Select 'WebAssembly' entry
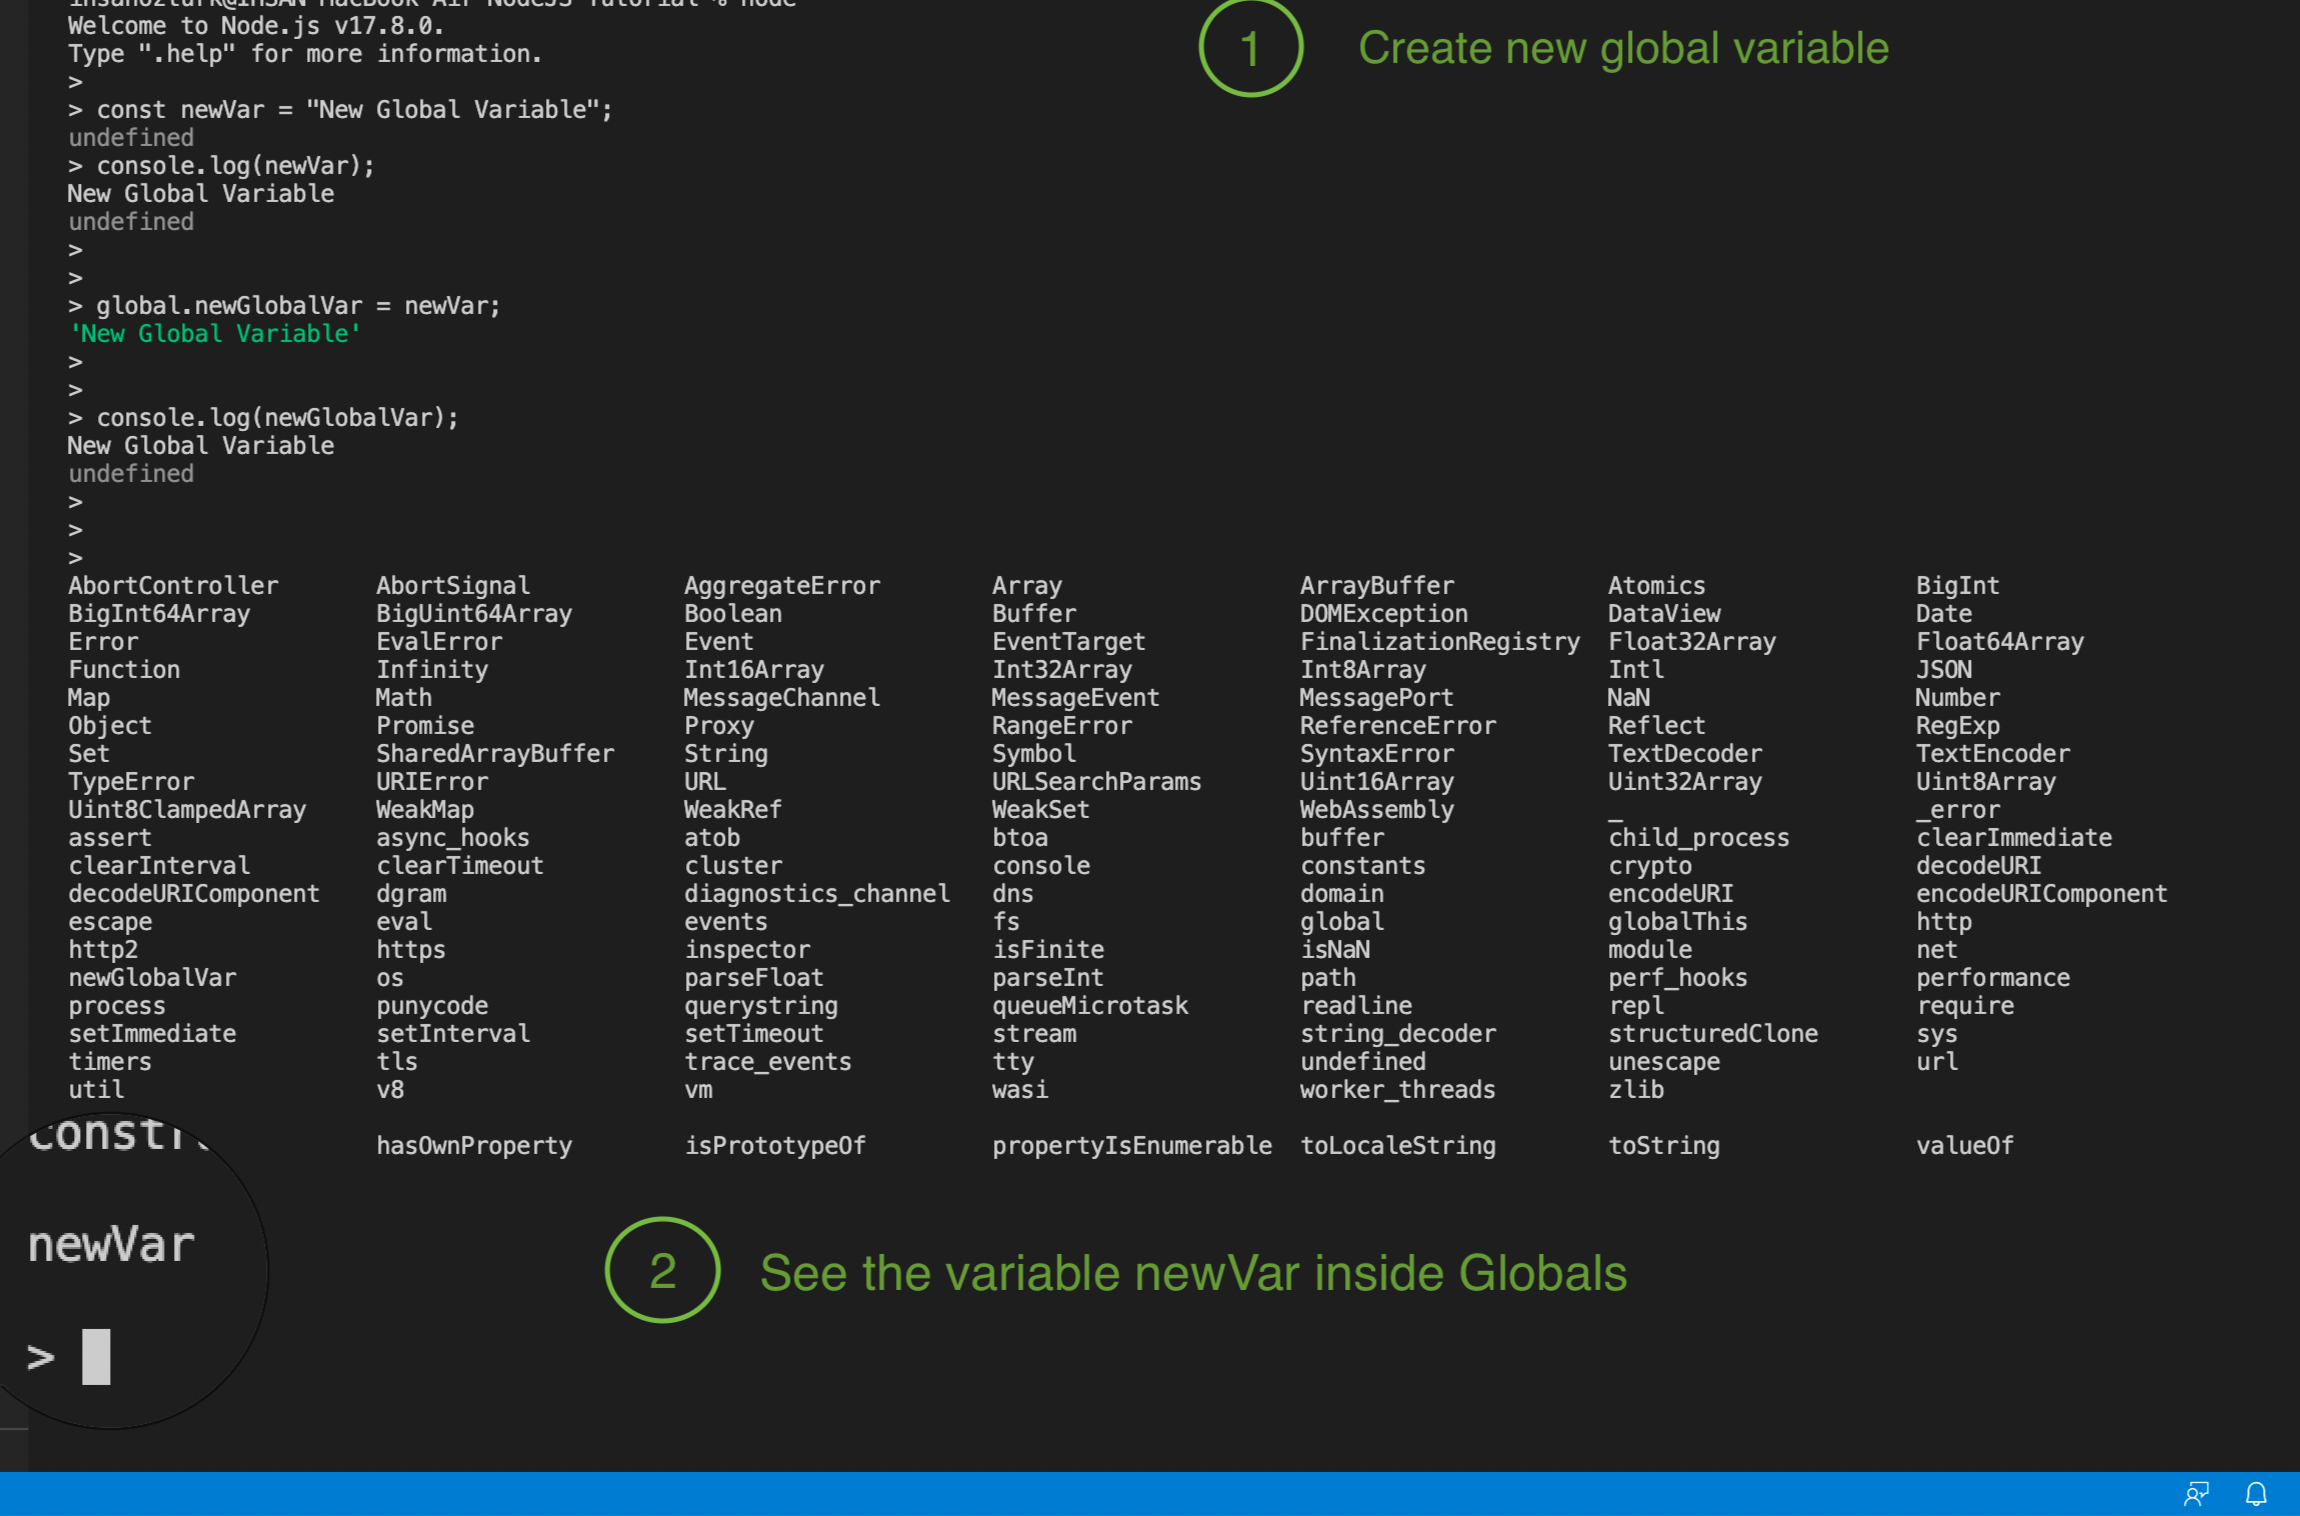The width and height of the screenshot is (2300, 1516). [1377, 810]
